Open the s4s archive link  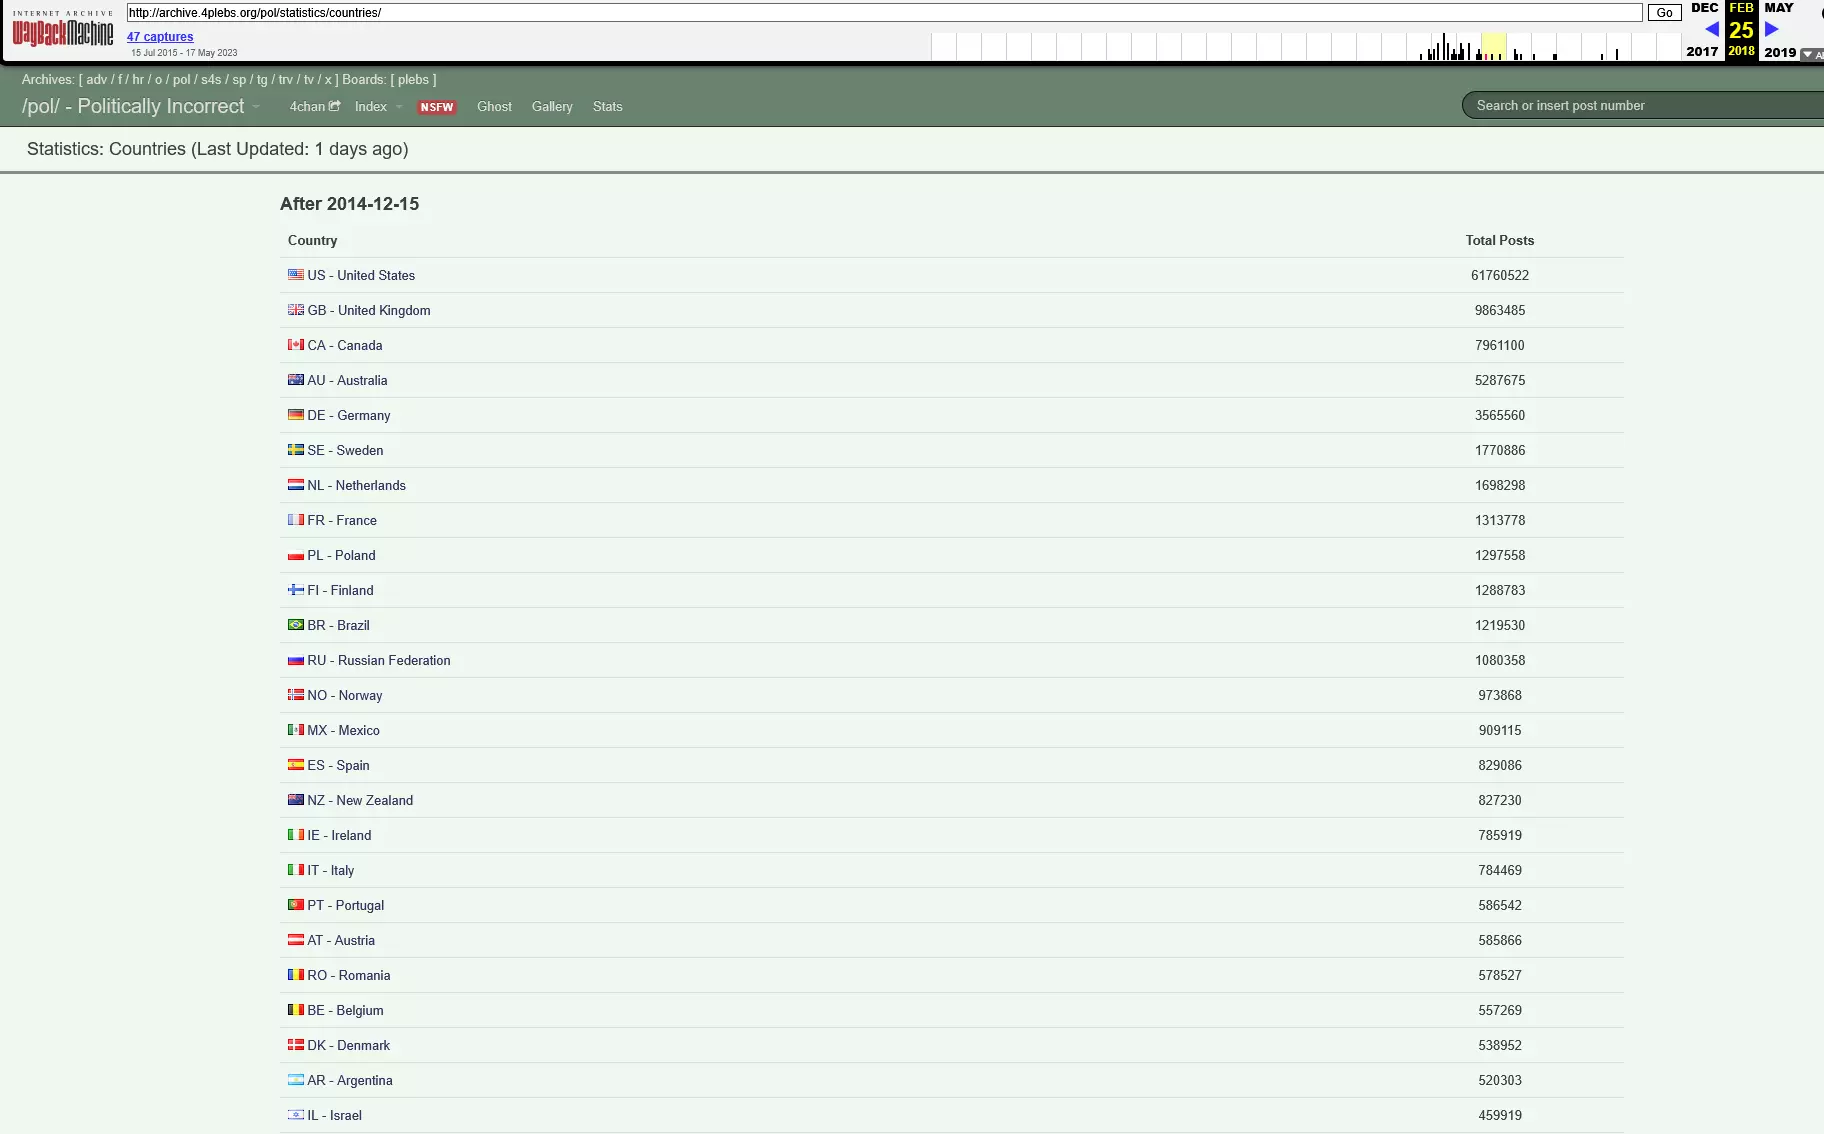[x=211, y=79]
